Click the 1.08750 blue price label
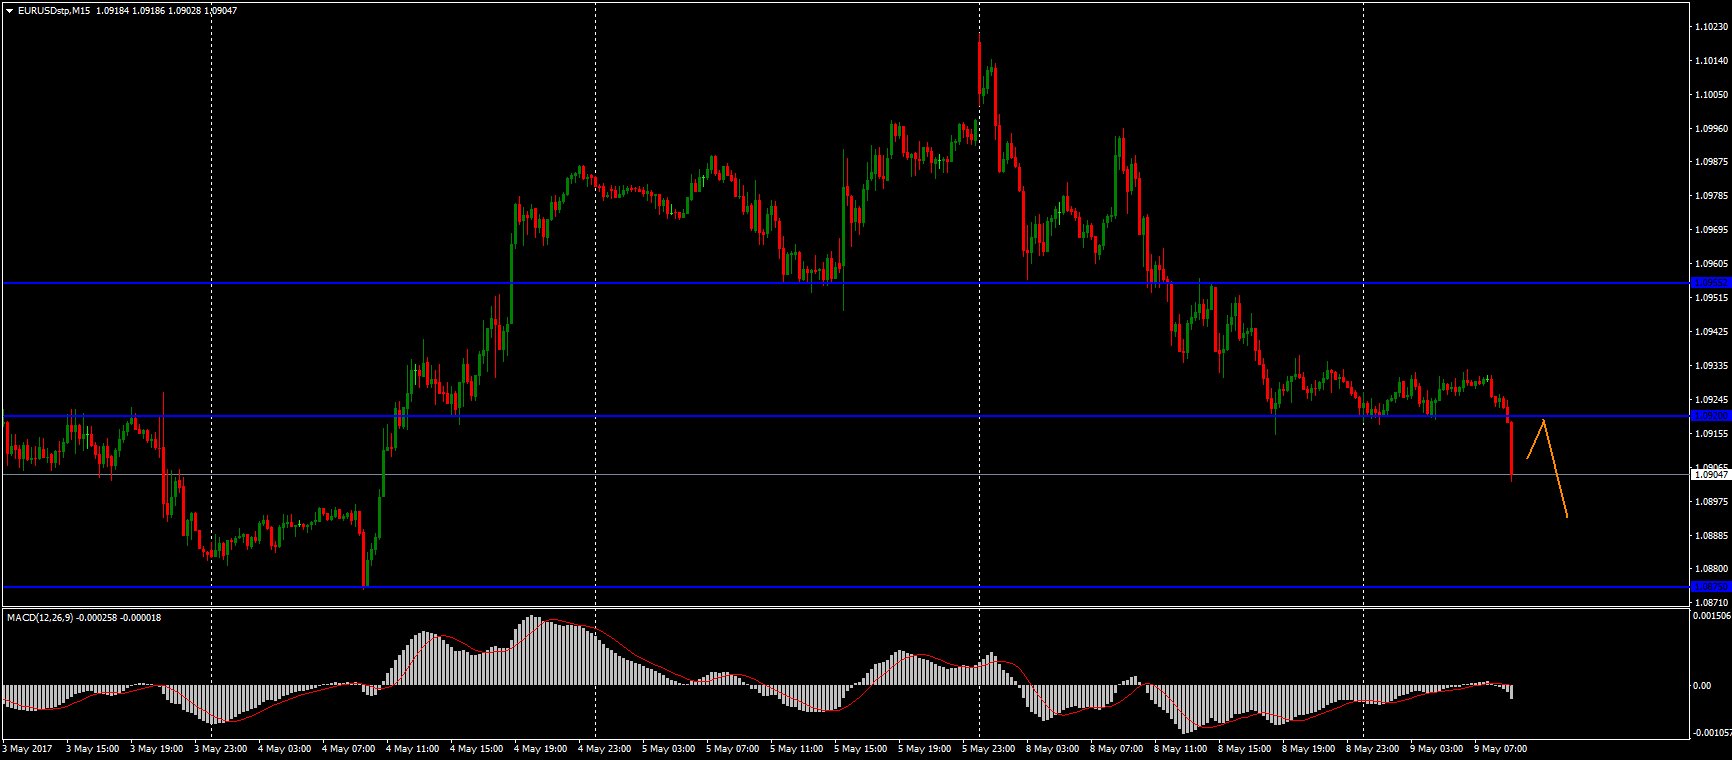Viewport: 1732px width, 760px height. tap(1709, 587)
